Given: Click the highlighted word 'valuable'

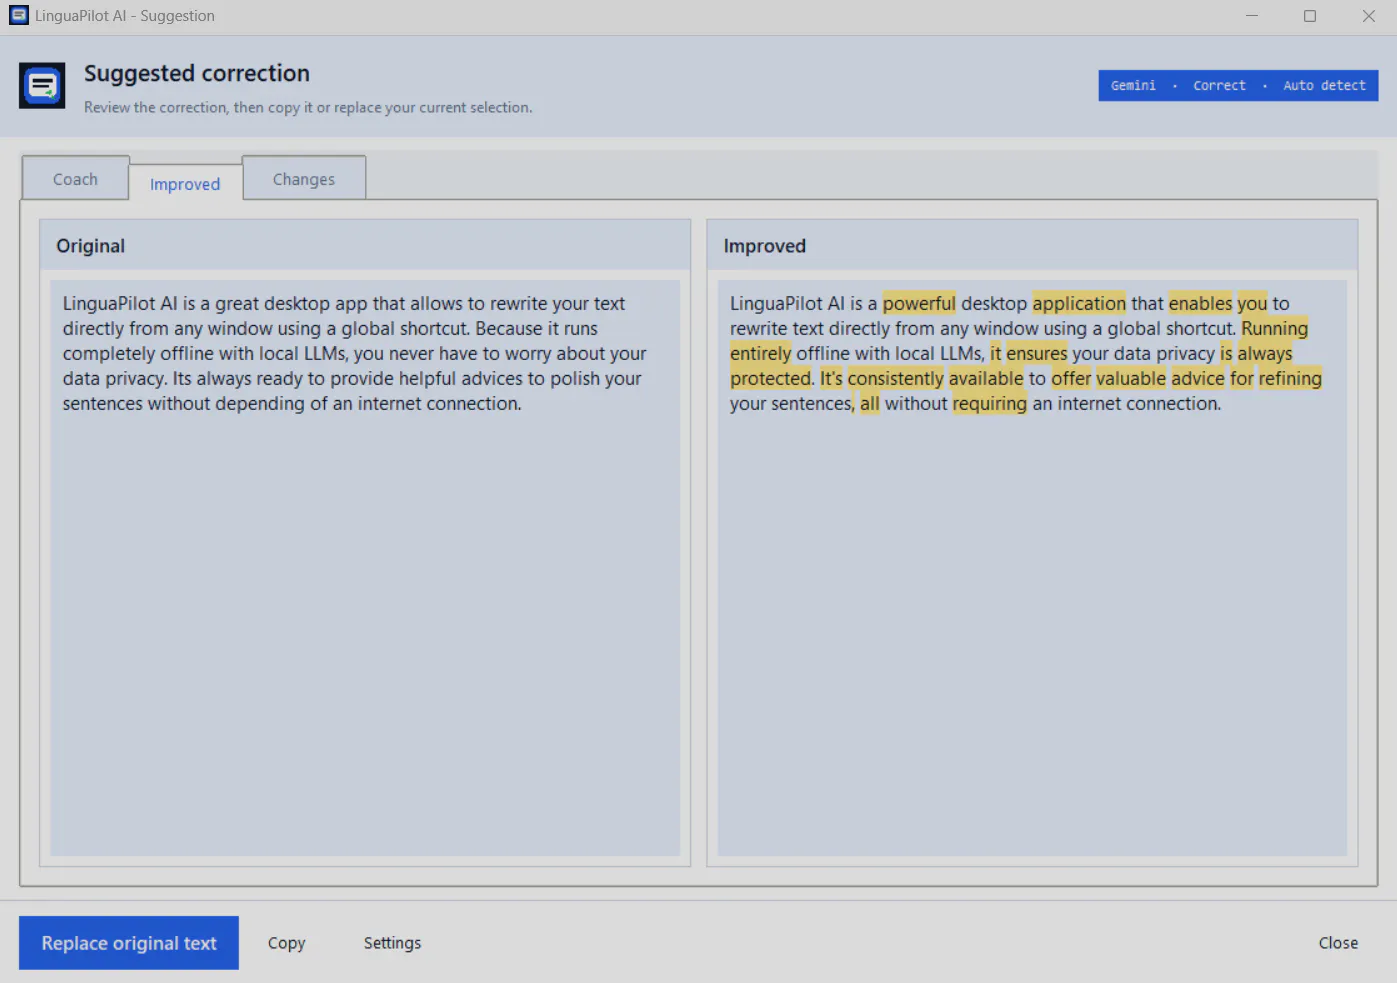Looking at the screenshot, I should coord(1131,378).
